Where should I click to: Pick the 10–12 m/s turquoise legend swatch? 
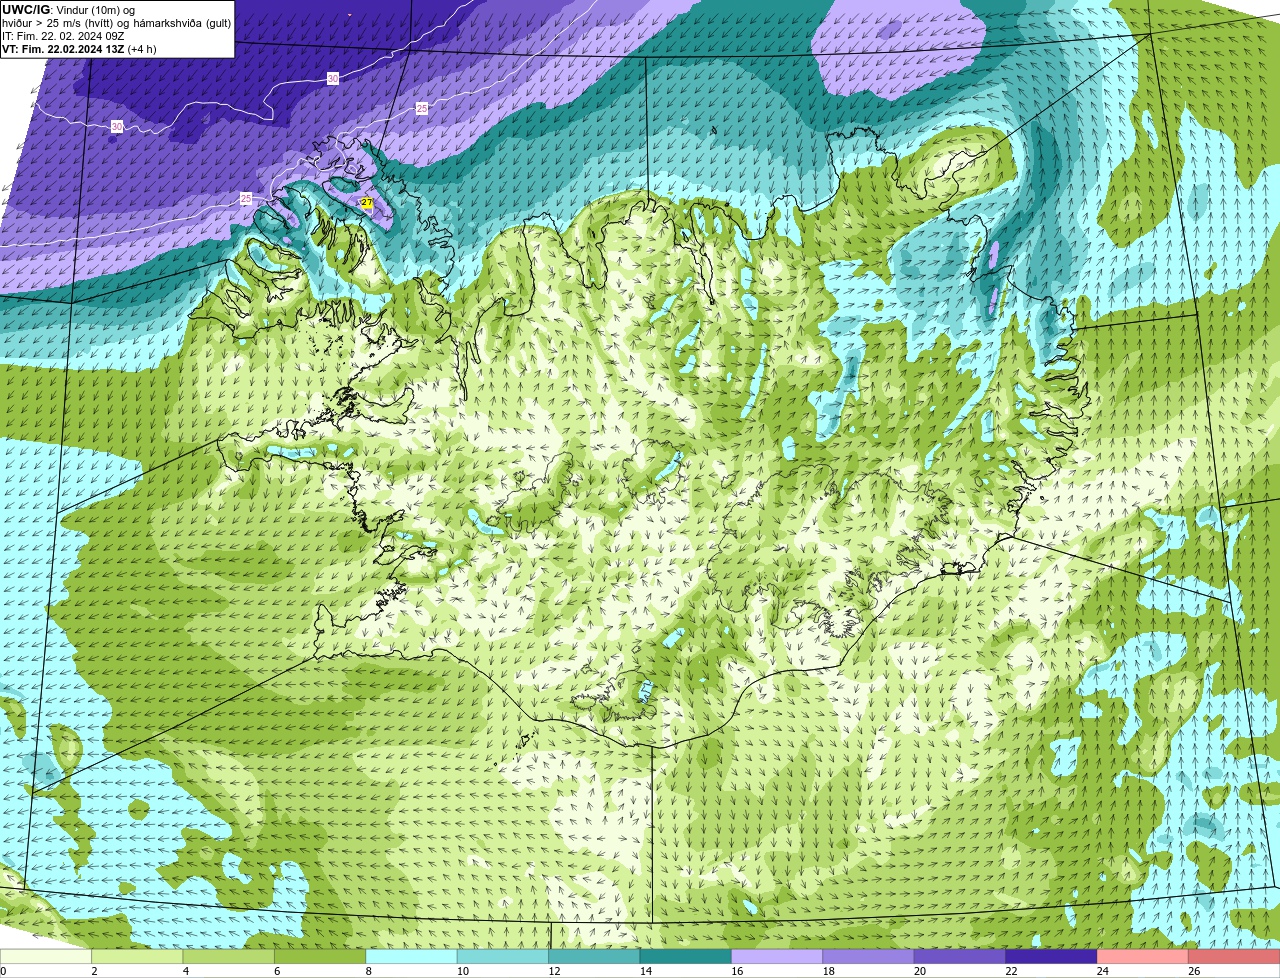pos(503,957)
